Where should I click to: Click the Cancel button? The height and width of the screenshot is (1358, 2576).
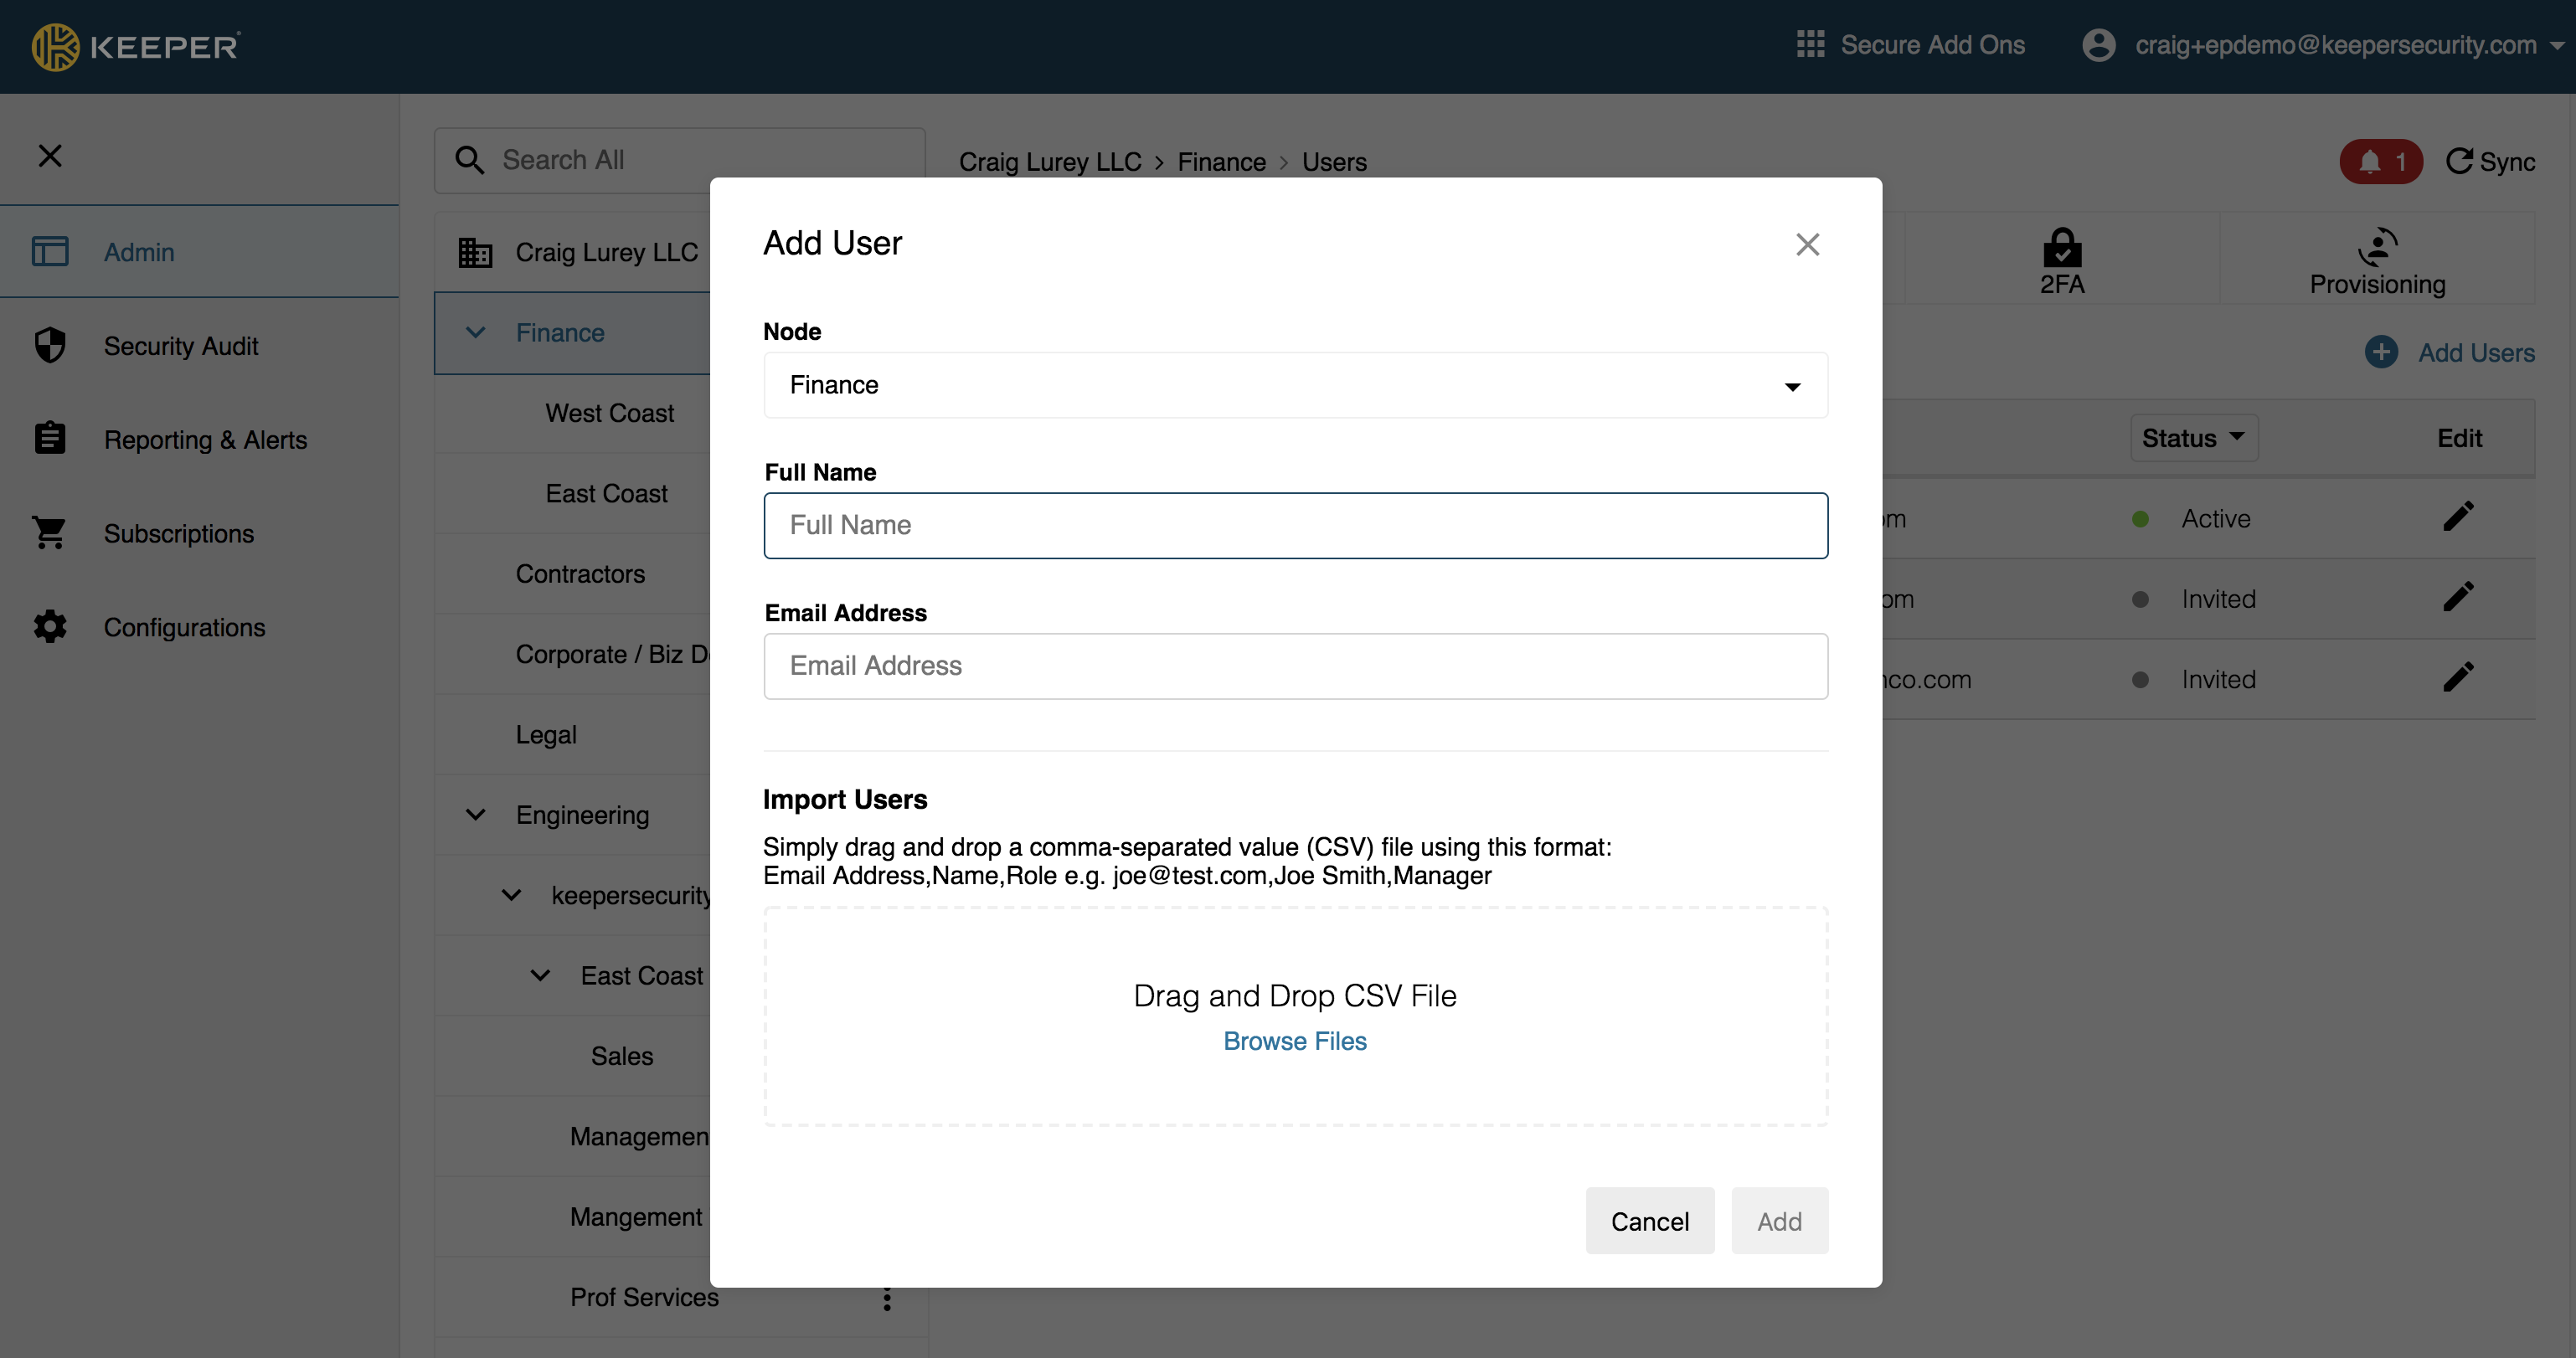[x=1649, y=1221]
